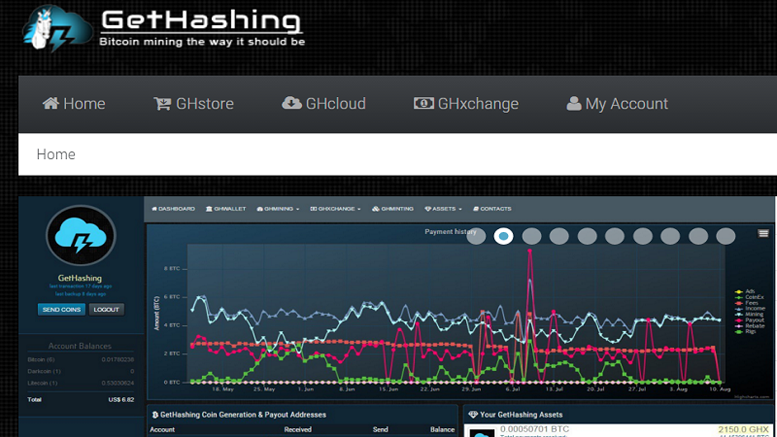Select the last carousel indicator dot
The height and width of the screenshot is (437, 777).
pyautogui.click(x=725, y=236)
